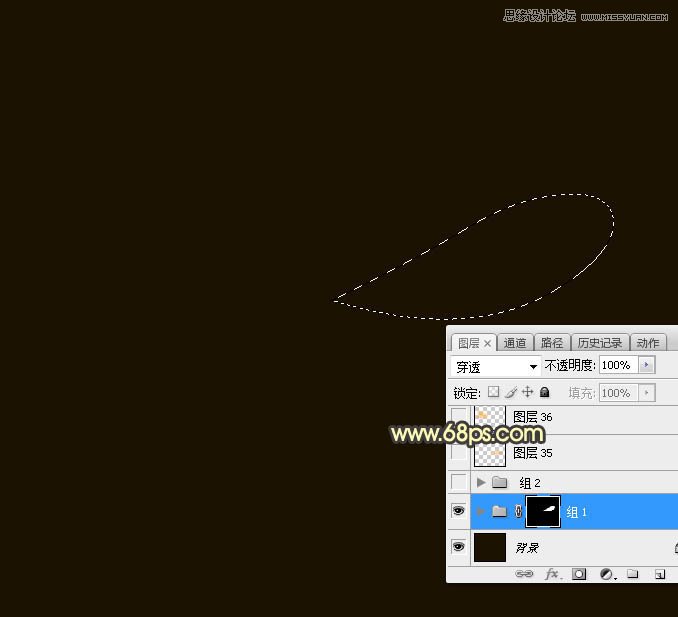The width and height of the screenshot is (678, 617).
Task: Expand the 组 2 group triangle
Action: (481, 482)
